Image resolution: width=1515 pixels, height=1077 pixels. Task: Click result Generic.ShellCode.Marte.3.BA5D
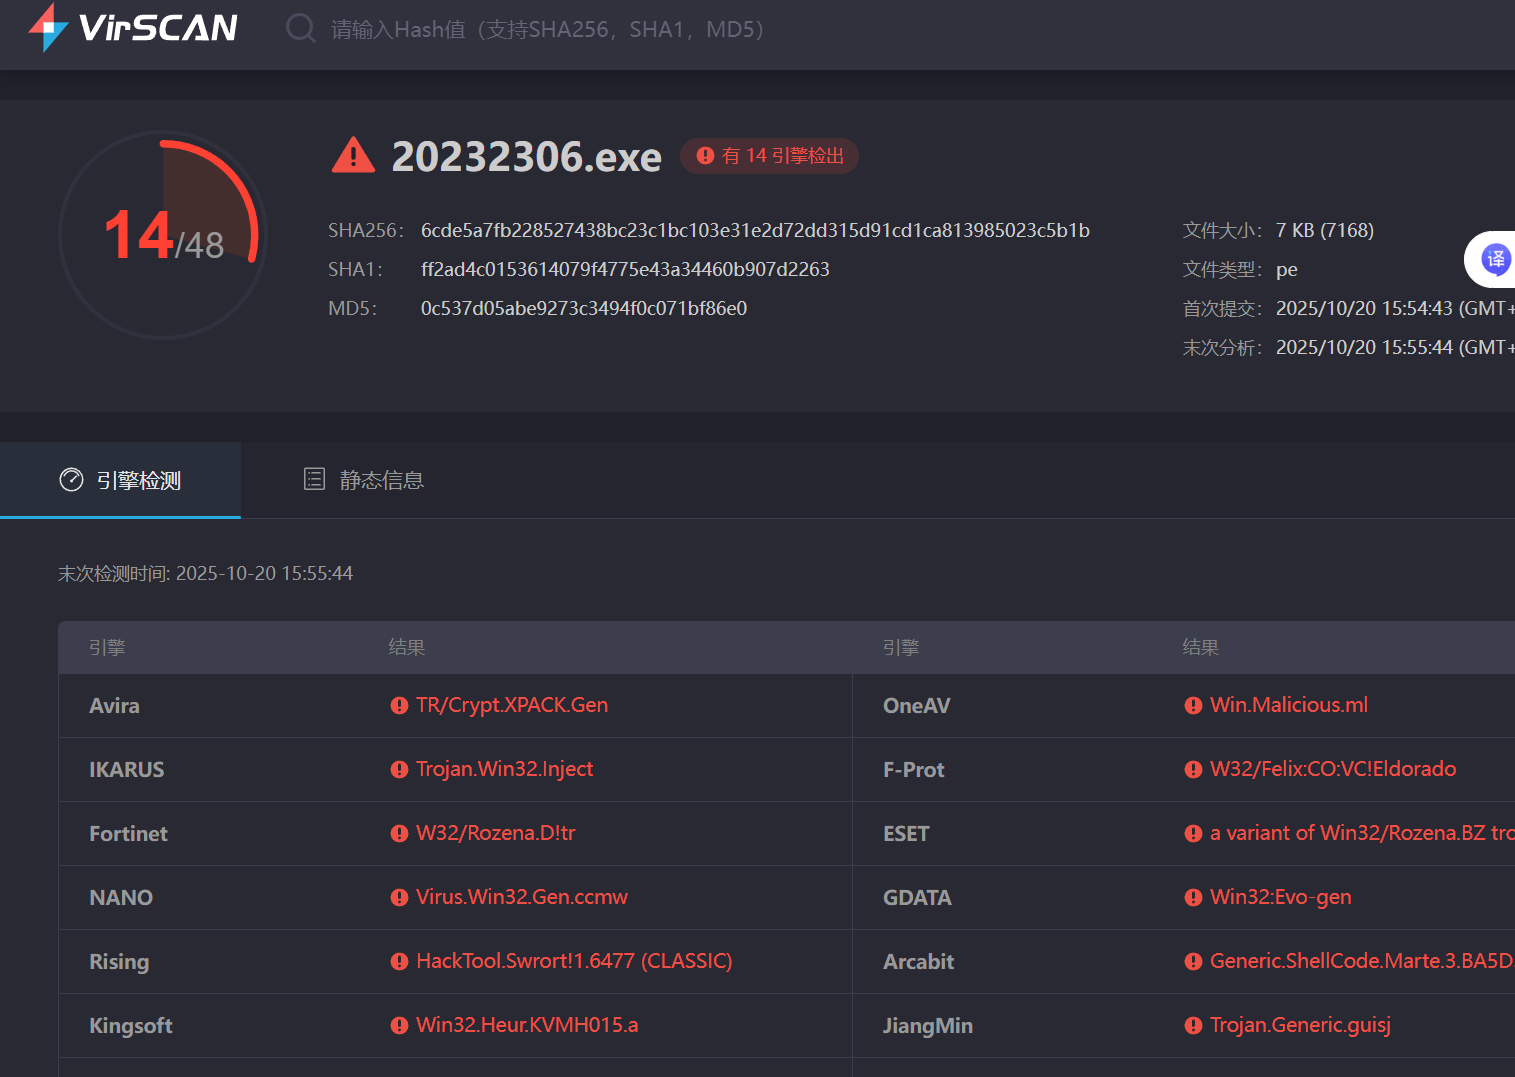[1361, 961]
